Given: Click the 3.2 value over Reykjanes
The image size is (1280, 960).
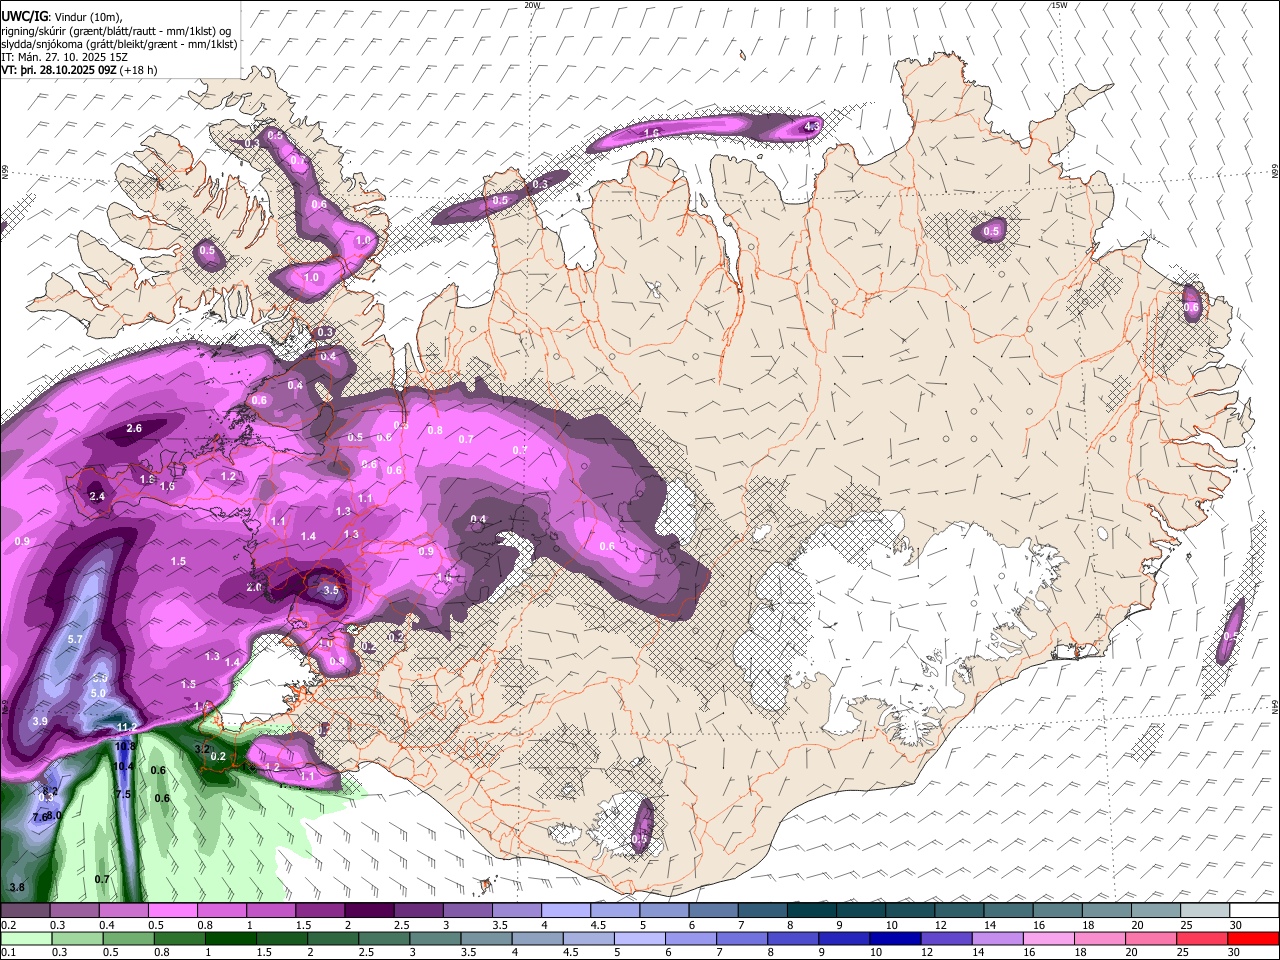Looking at the screenshot, I should (x=202, y=749).
